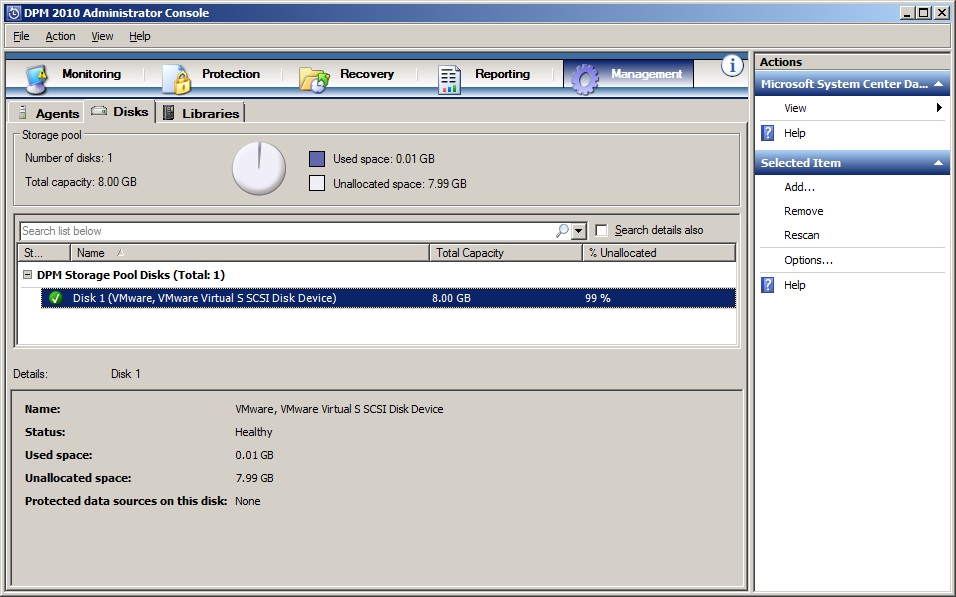Switch to the Libraries tab
The image size is (956, 597).
tap(201, 113)
